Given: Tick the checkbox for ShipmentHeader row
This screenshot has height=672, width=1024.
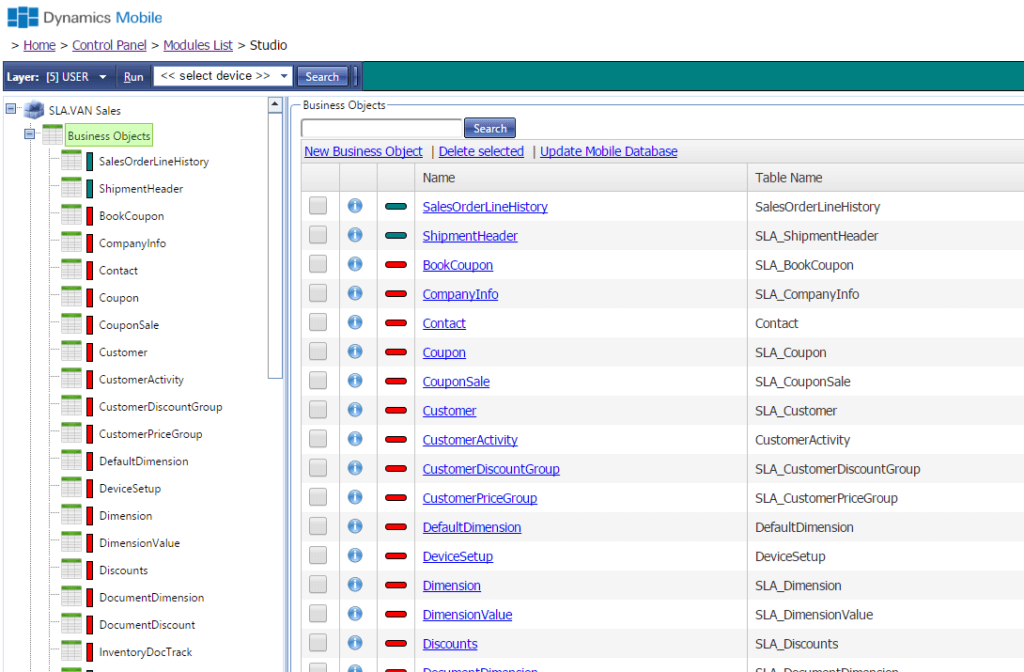Looking at the screenshot, I should coord(318,235).
